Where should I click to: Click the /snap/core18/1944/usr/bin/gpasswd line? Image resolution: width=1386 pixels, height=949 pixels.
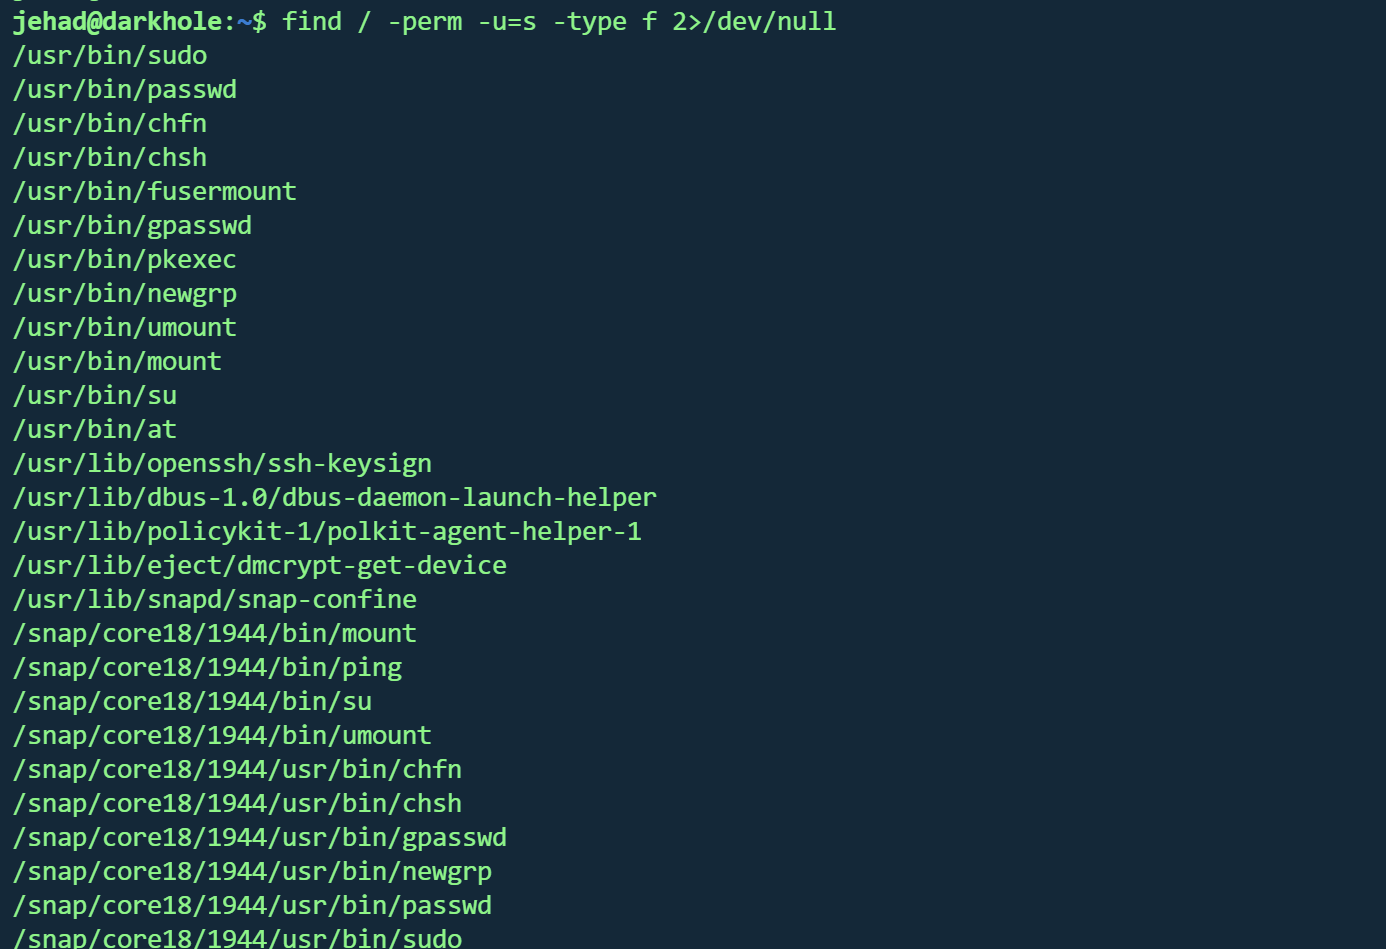pyautogui.click(x=260, y=837)
